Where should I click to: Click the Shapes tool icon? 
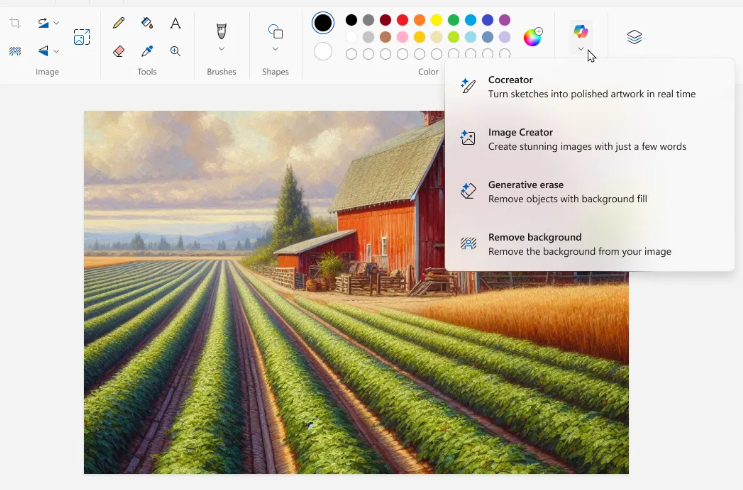tap(275, 32)
